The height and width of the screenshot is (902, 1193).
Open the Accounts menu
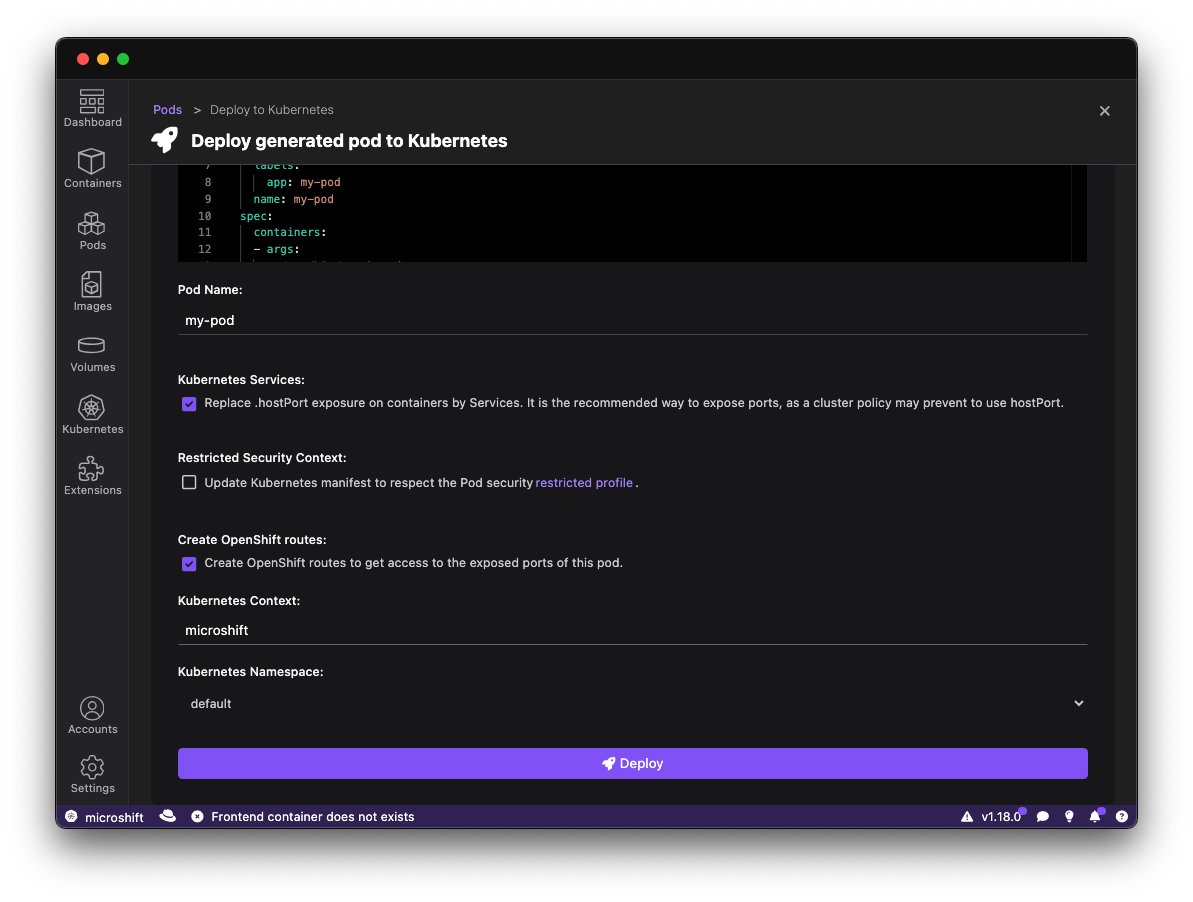[x=92, y=716]
